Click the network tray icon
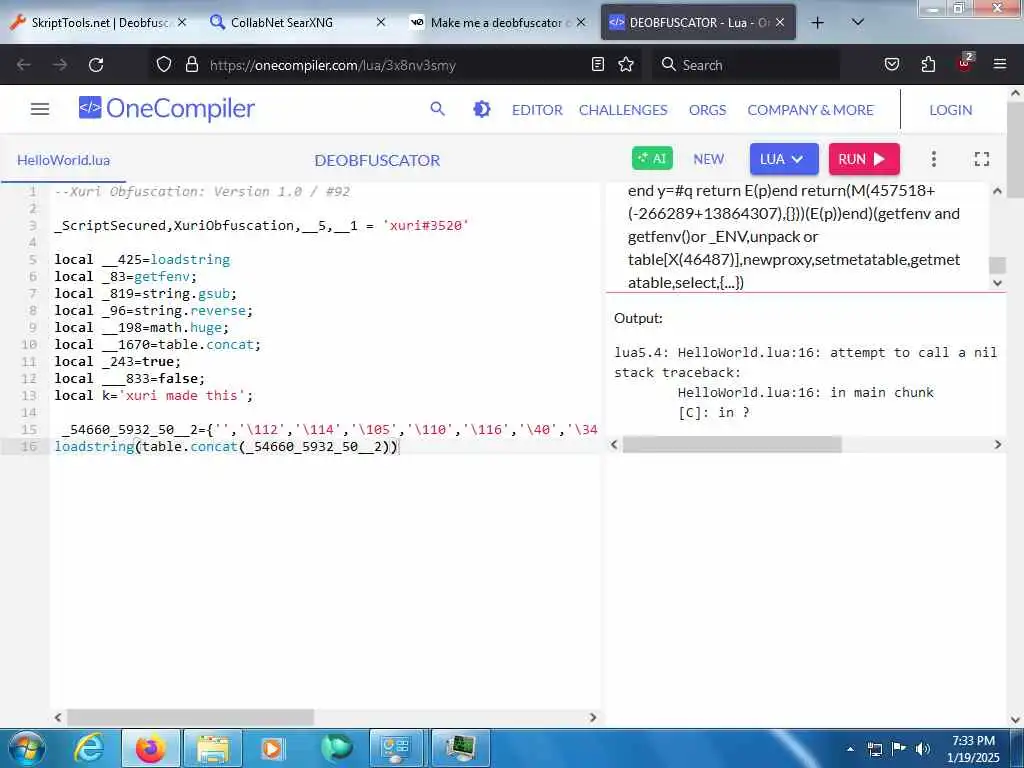 tap(874, 749)
